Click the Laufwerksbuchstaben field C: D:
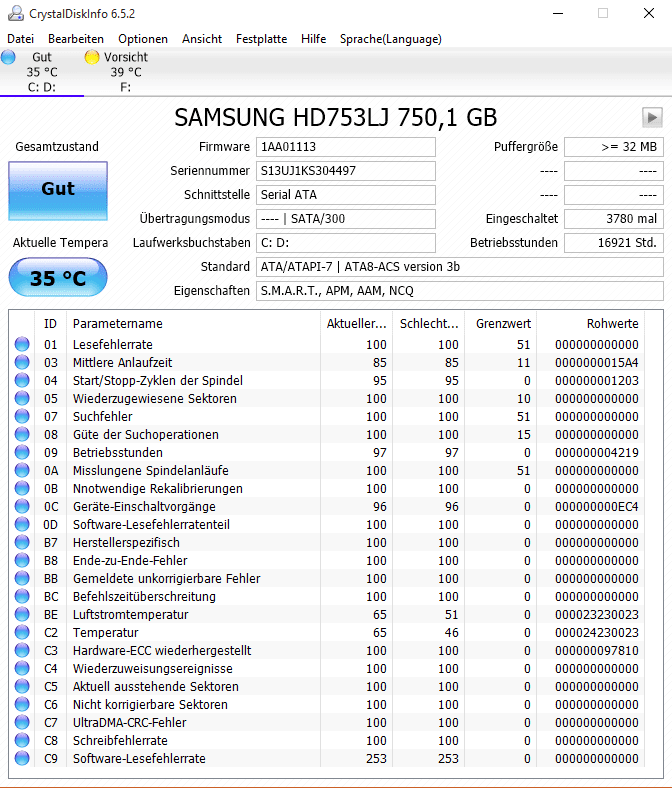This screenshot has height=788, width=672. click(x=346, y=243)
